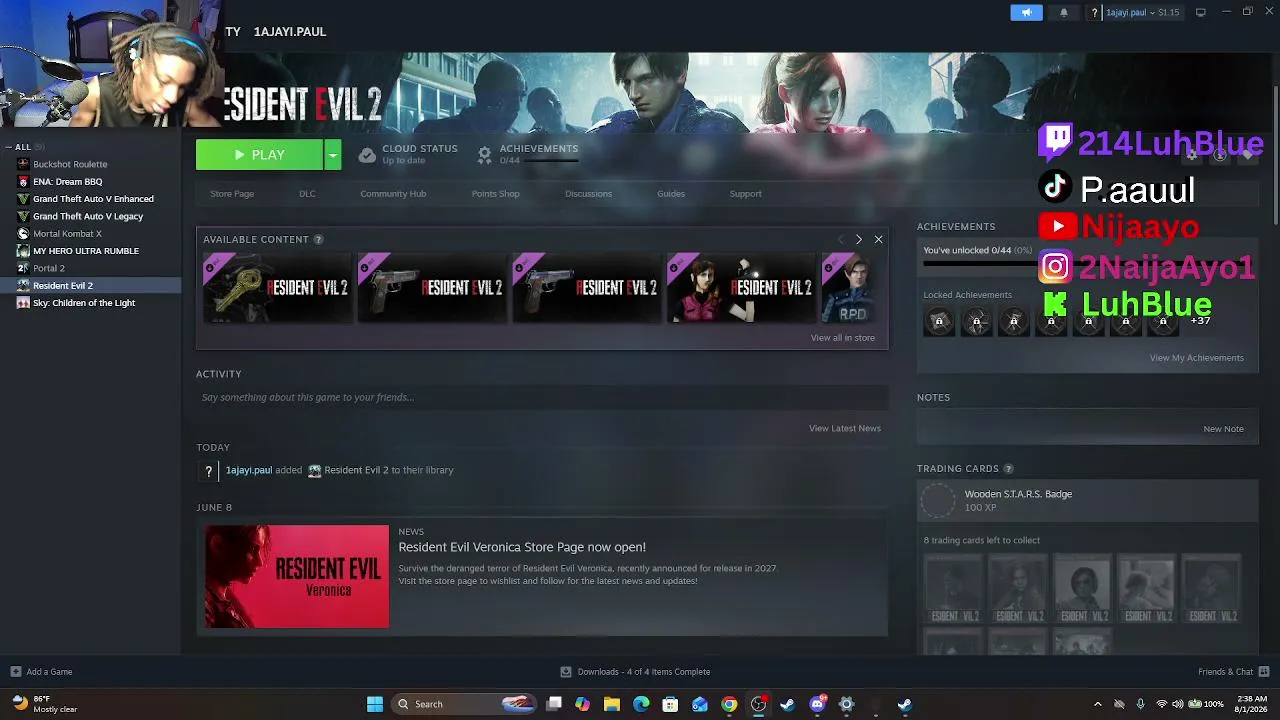Click the Trading Cards help icon
This screenshot has width=1280, height=720.
point(1008,469)
